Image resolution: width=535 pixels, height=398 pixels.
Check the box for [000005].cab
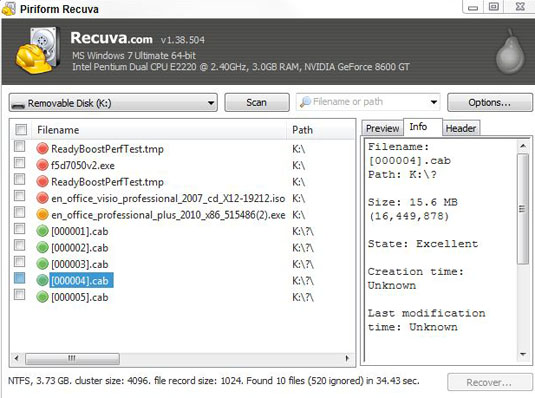coord(19,295)
